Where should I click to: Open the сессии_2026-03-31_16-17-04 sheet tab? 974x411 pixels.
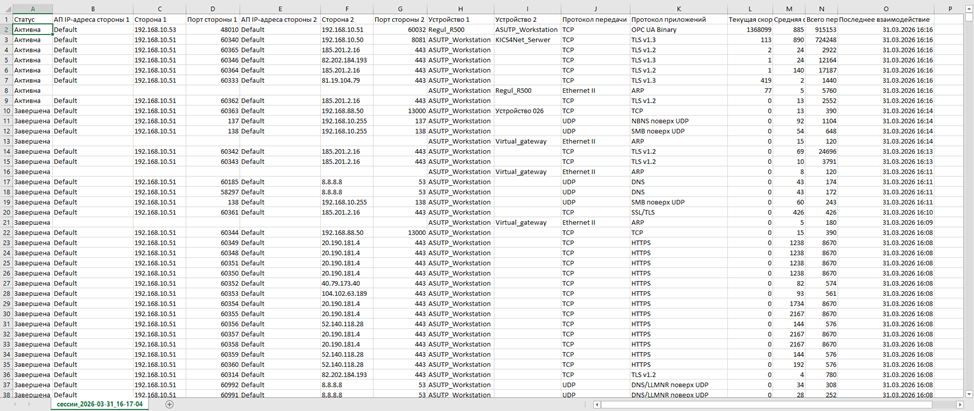(x=98, y=404)
